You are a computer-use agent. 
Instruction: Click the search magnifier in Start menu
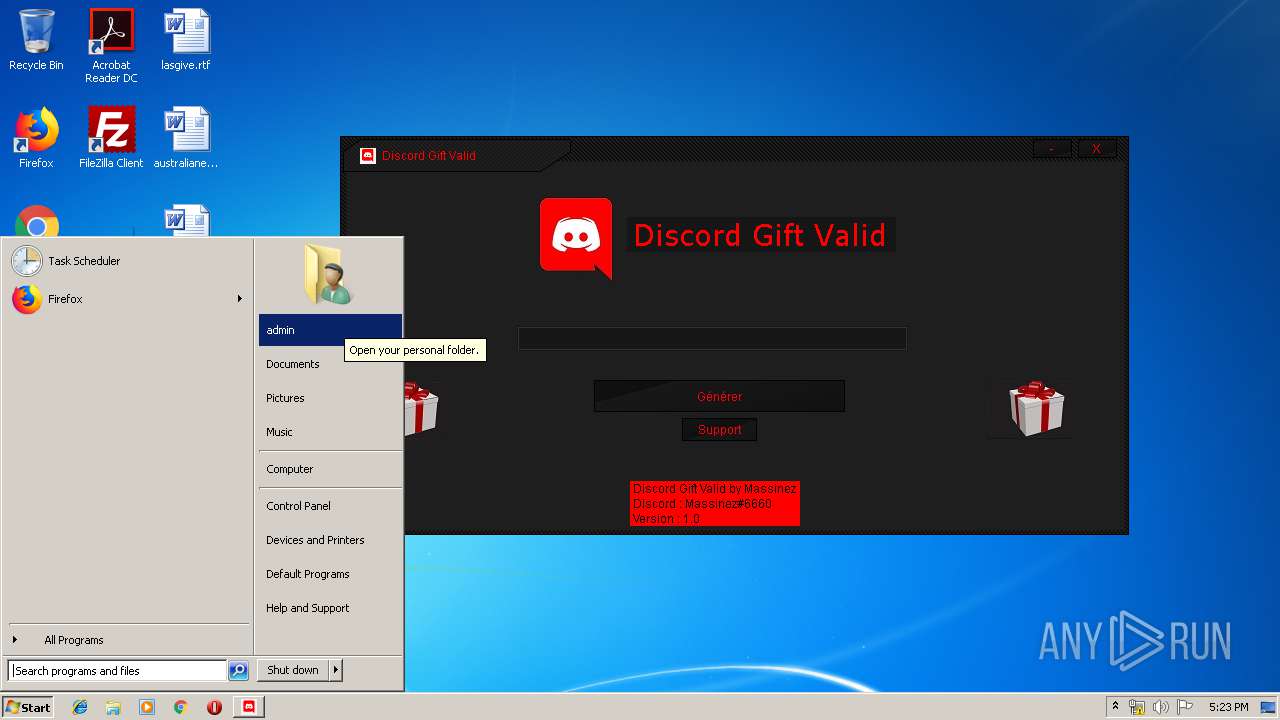[238, 671]
